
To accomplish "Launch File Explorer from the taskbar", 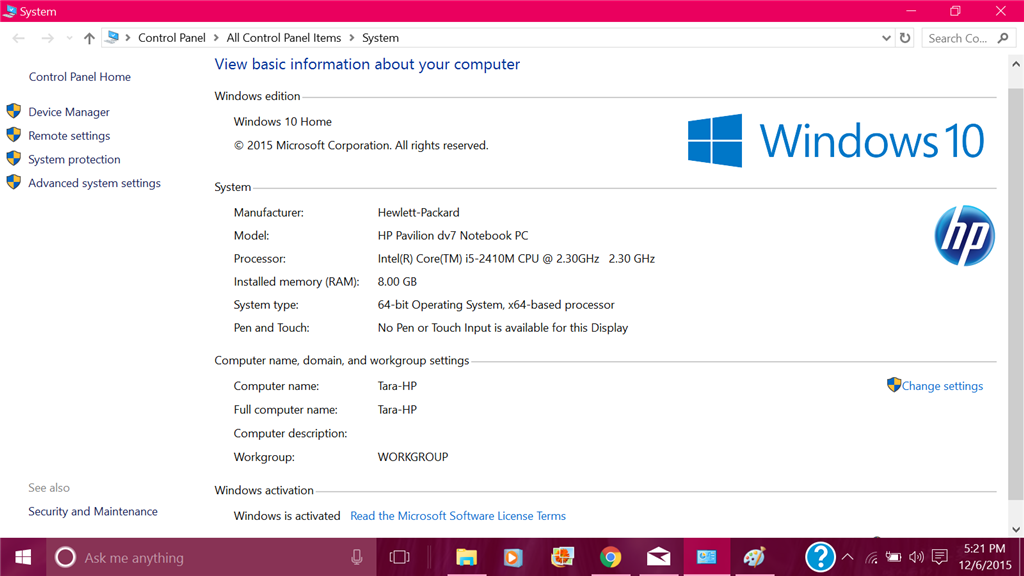I will point(466,557).
